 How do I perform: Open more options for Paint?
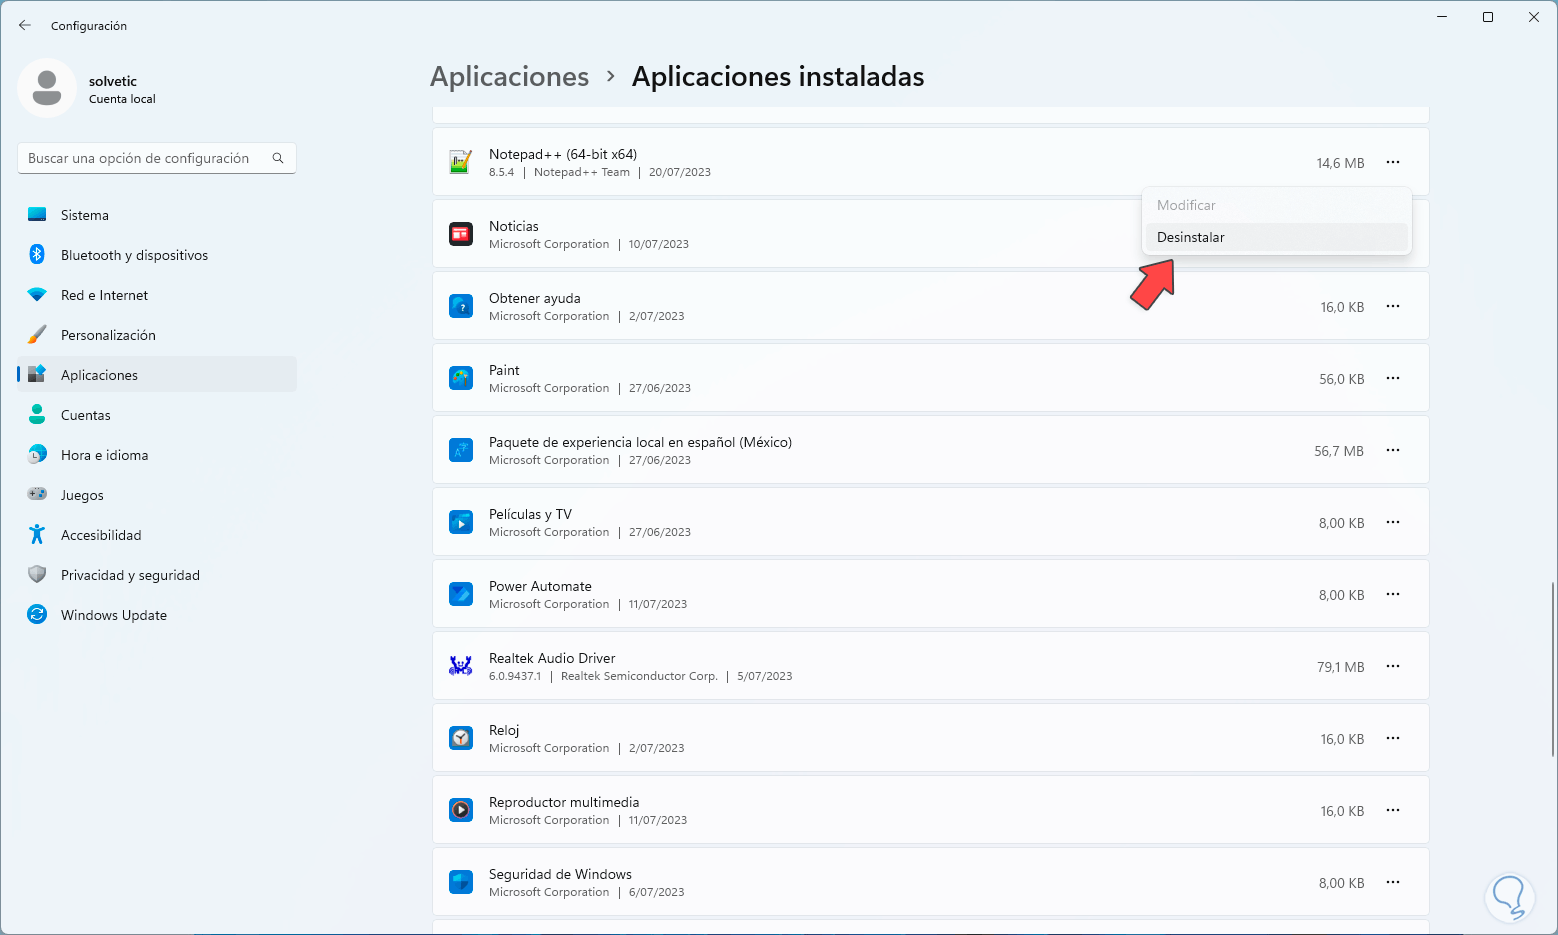coord(1393,378)
